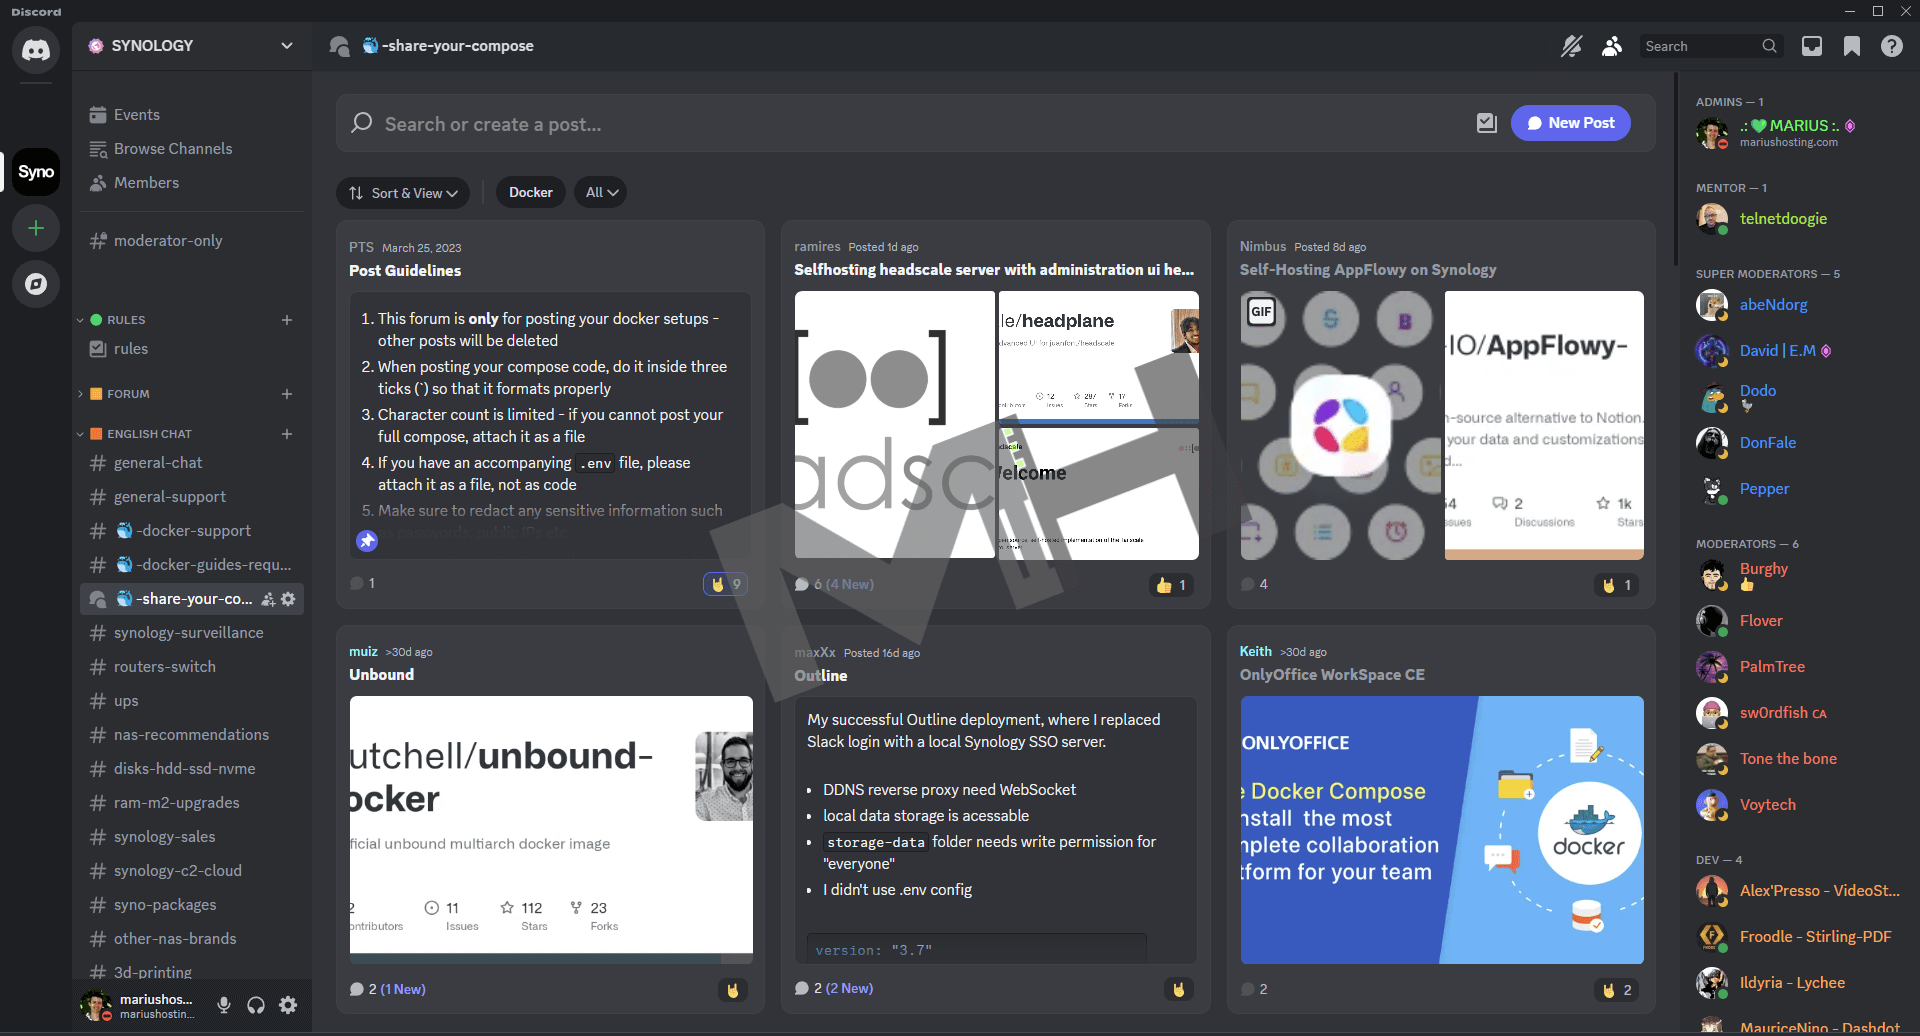Expand the FORUM category
The height and width of the screenshot is (1036, 1920).
120,394
